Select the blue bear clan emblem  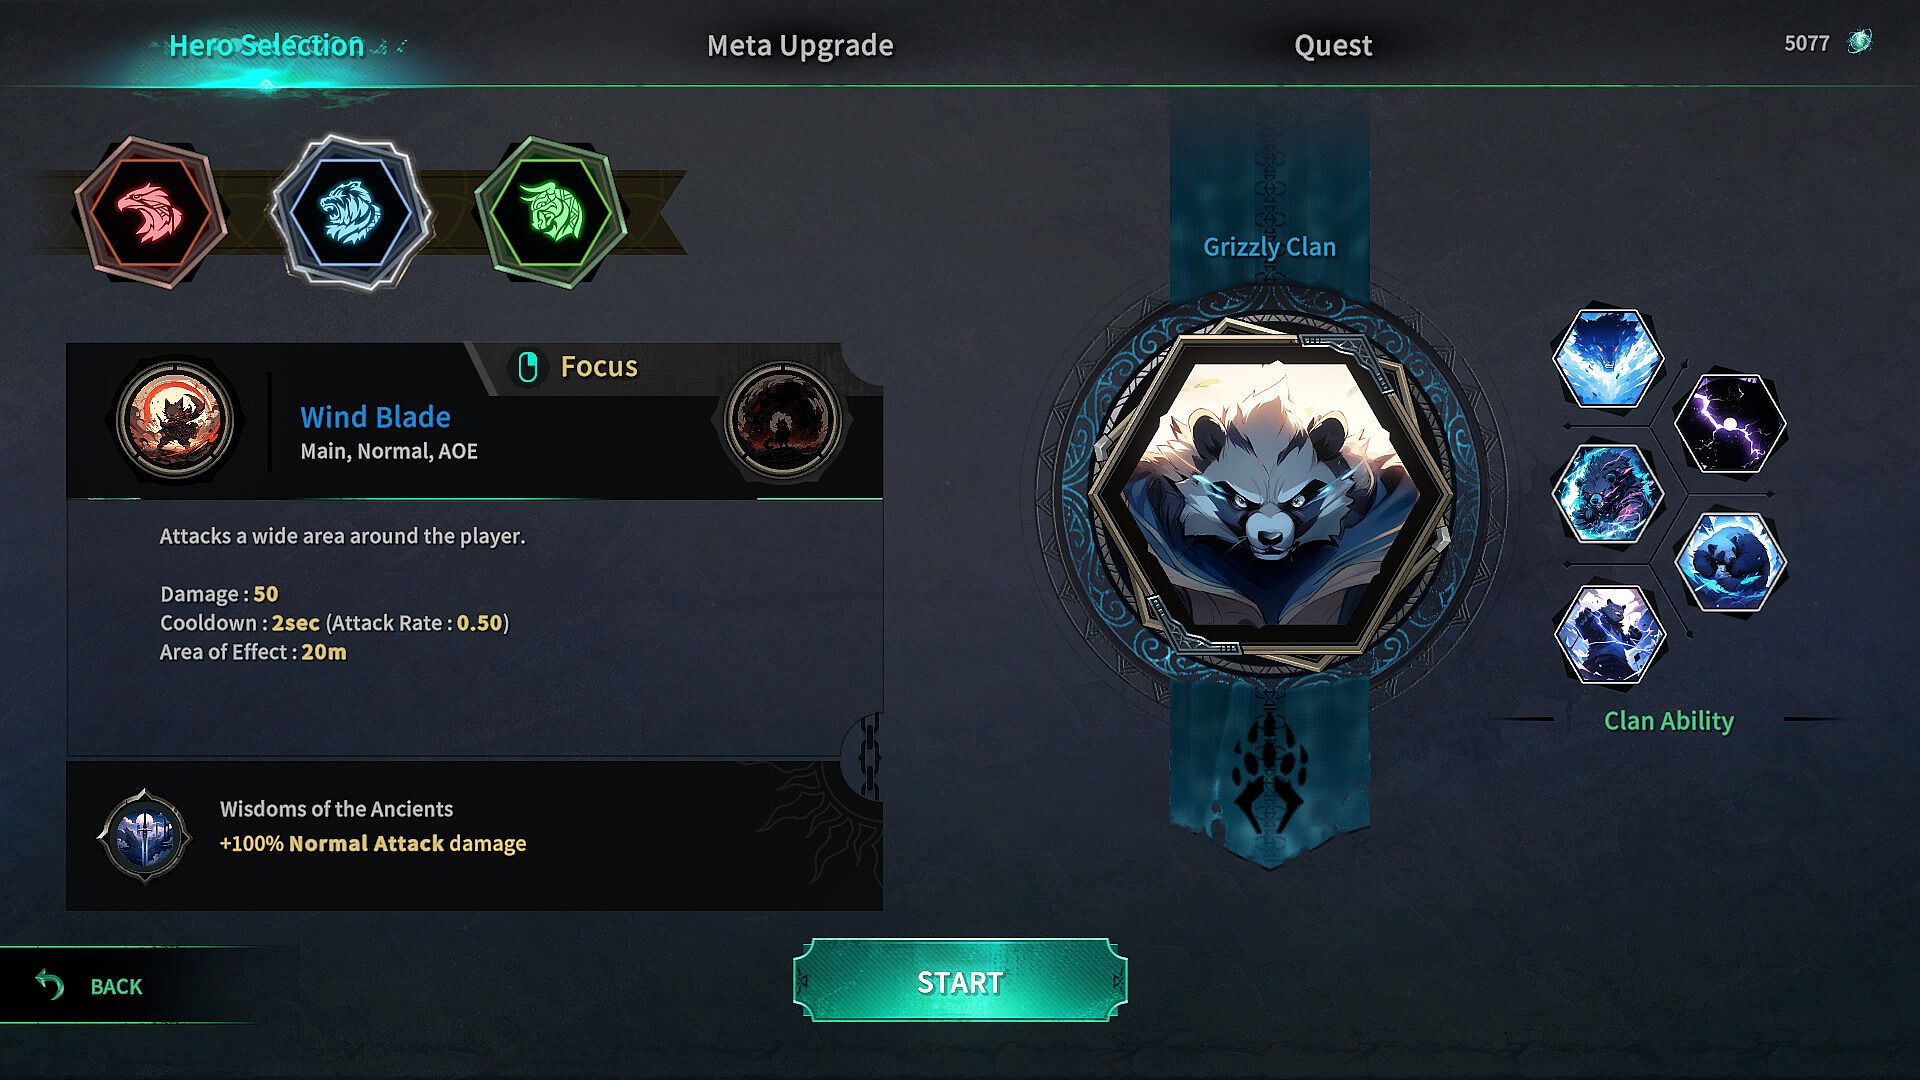tap(350, 212)
